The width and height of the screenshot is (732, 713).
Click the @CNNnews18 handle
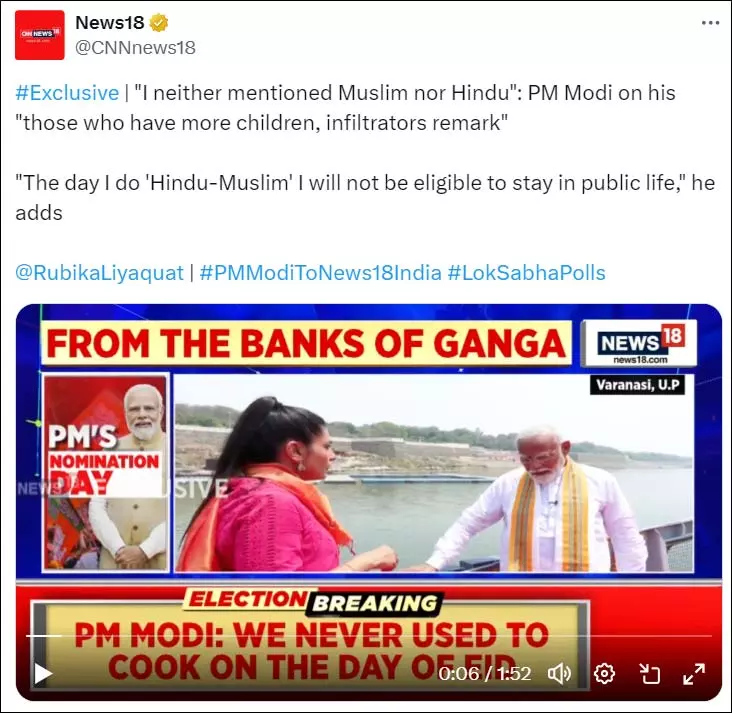click(x=135, y=48)
